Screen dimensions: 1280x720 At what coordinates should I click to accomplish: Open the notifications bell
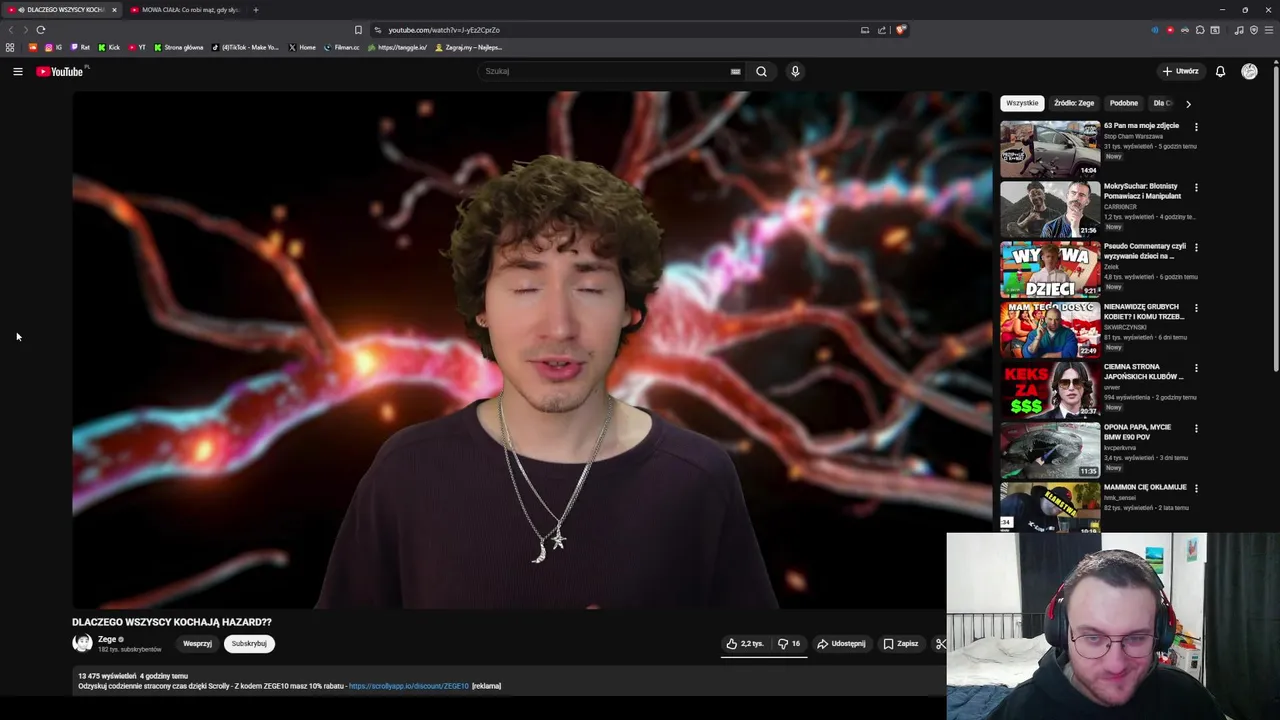pyautogui.click(x=1220, y=71)
